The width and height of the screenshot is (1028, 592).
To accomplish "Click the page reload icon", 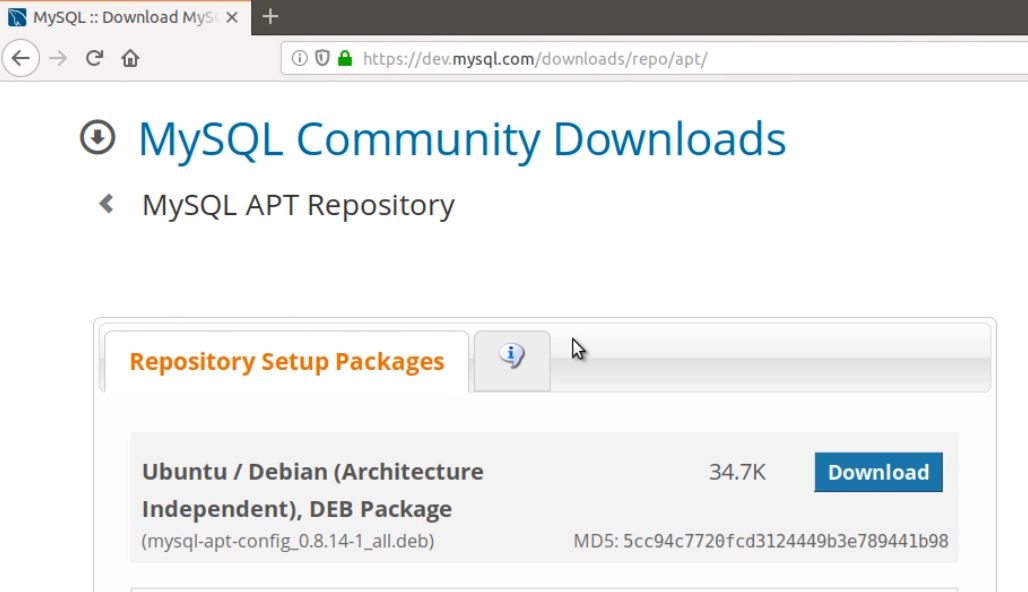I will coord(94,58).
